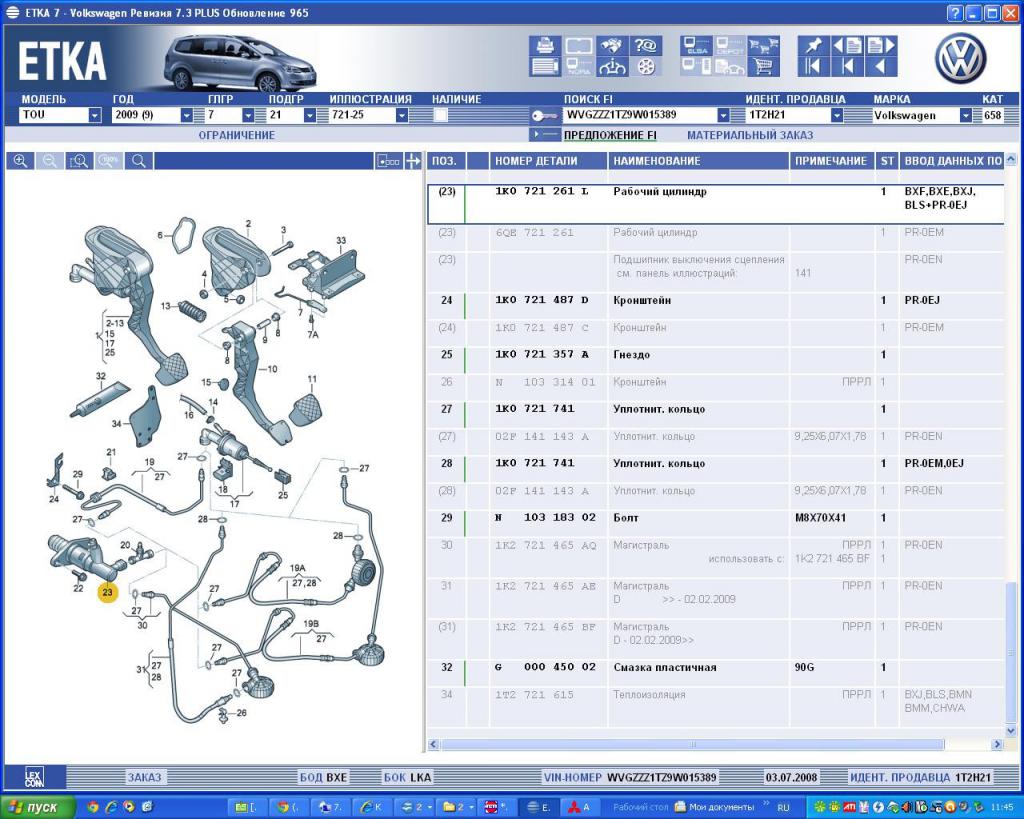Click the taskbar clock 11:45
Screen dimensions: 1024x819
pos(1002,807)
